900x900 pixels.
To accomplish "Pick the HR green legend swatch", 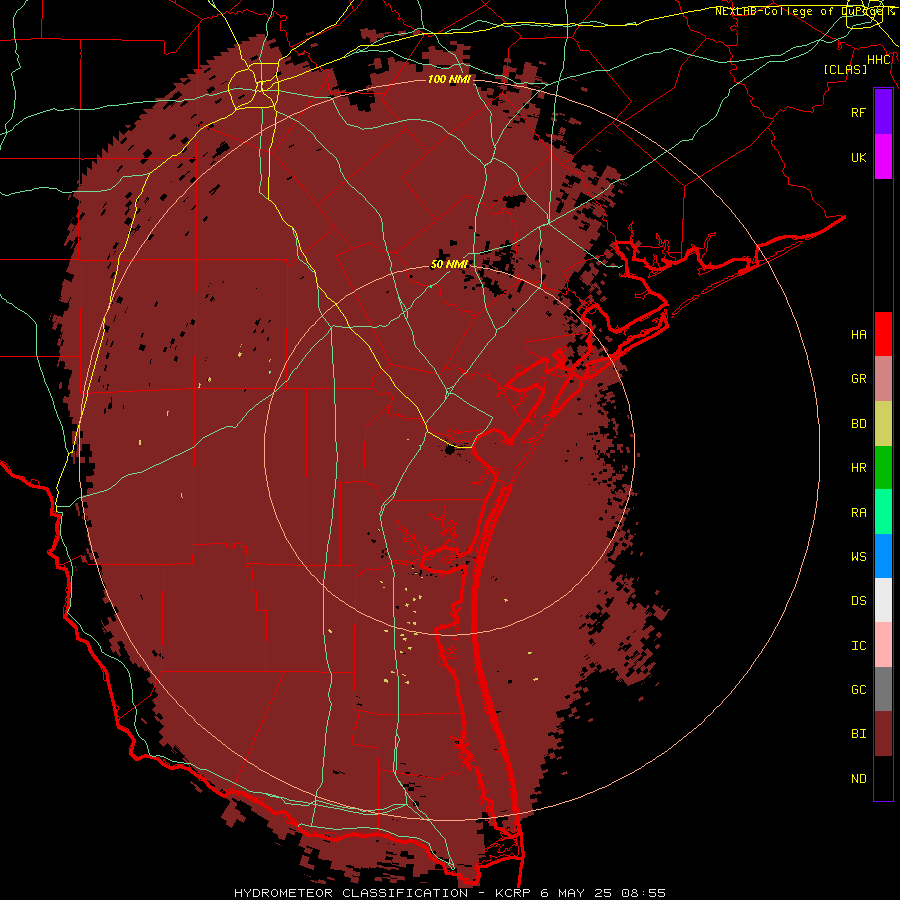I will 883,467.
